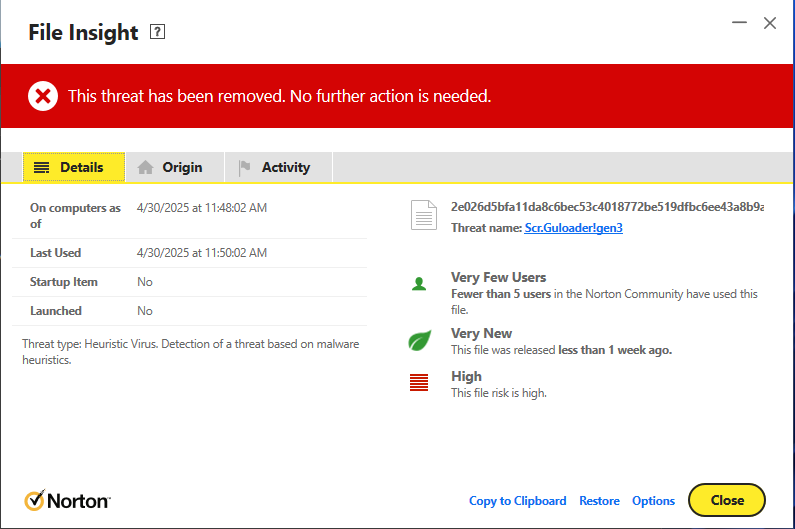The width and height of the screenshot is (795, 529).
Task: Open the Scr.Guloader!gen3 threat name link
Action: [x=573, y=228]
